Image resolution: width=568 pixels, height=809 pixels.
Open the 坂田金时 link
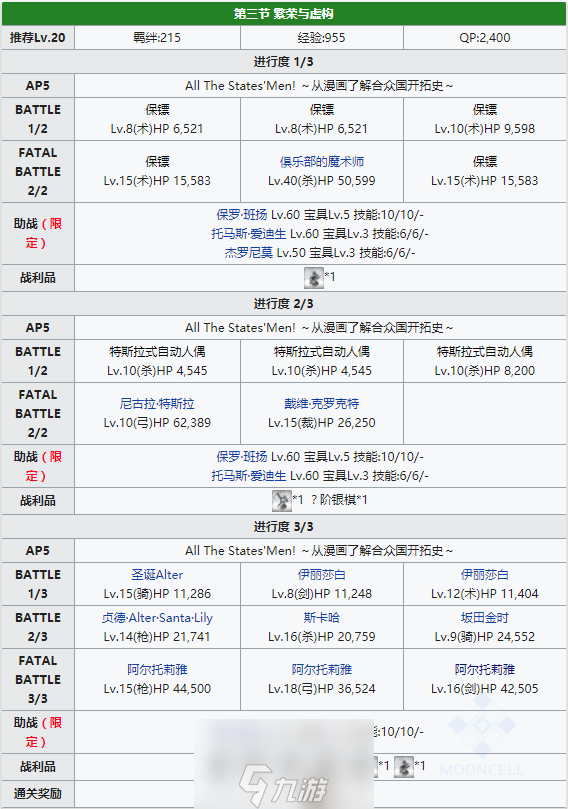484,618
